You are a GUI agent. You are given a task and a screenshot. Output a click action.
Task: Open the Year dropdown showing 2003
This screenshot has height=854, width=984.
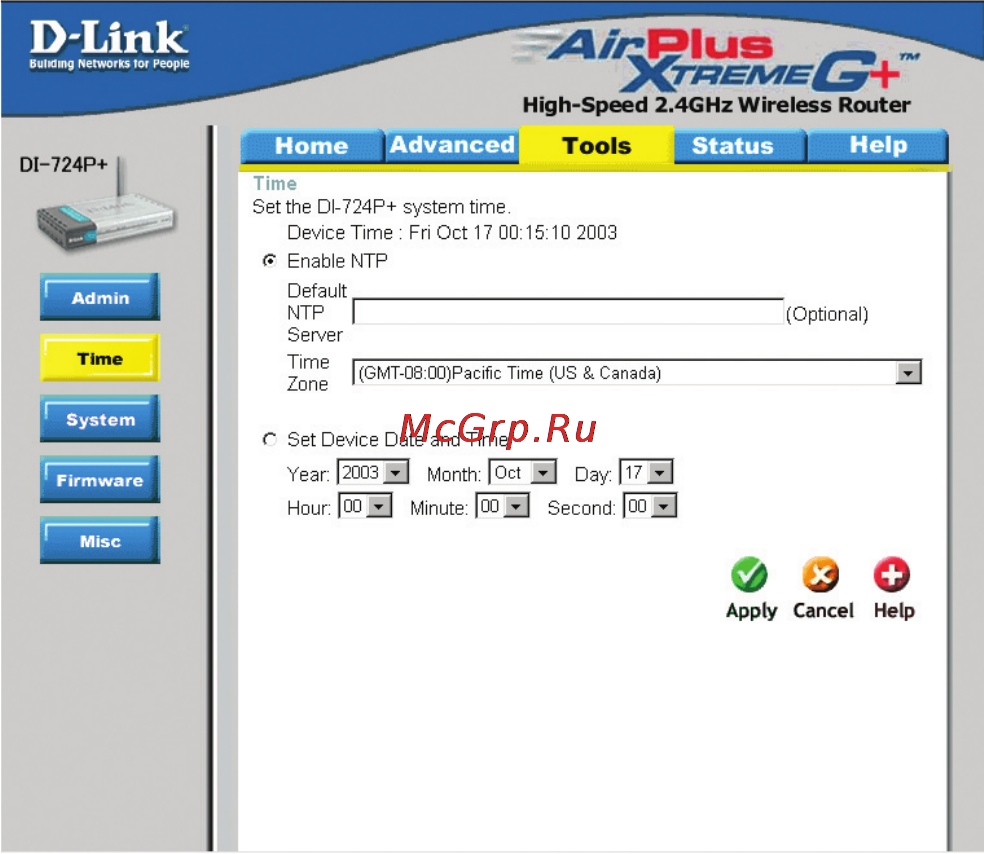[373, 472]
